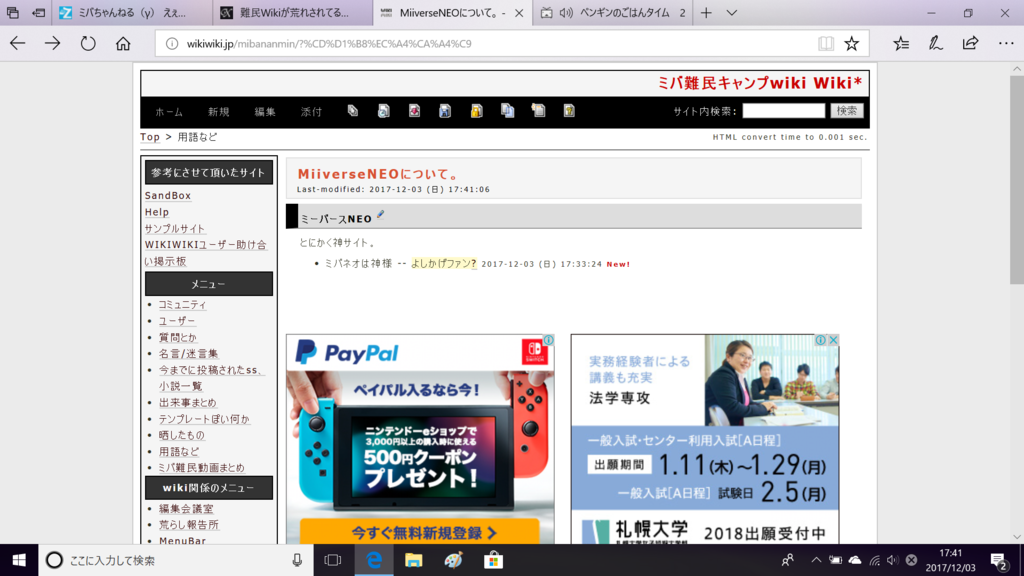Close the 札幌大学 advertisement
The width and height of the screenshot is (1024, 576).
tap(833, 340)
